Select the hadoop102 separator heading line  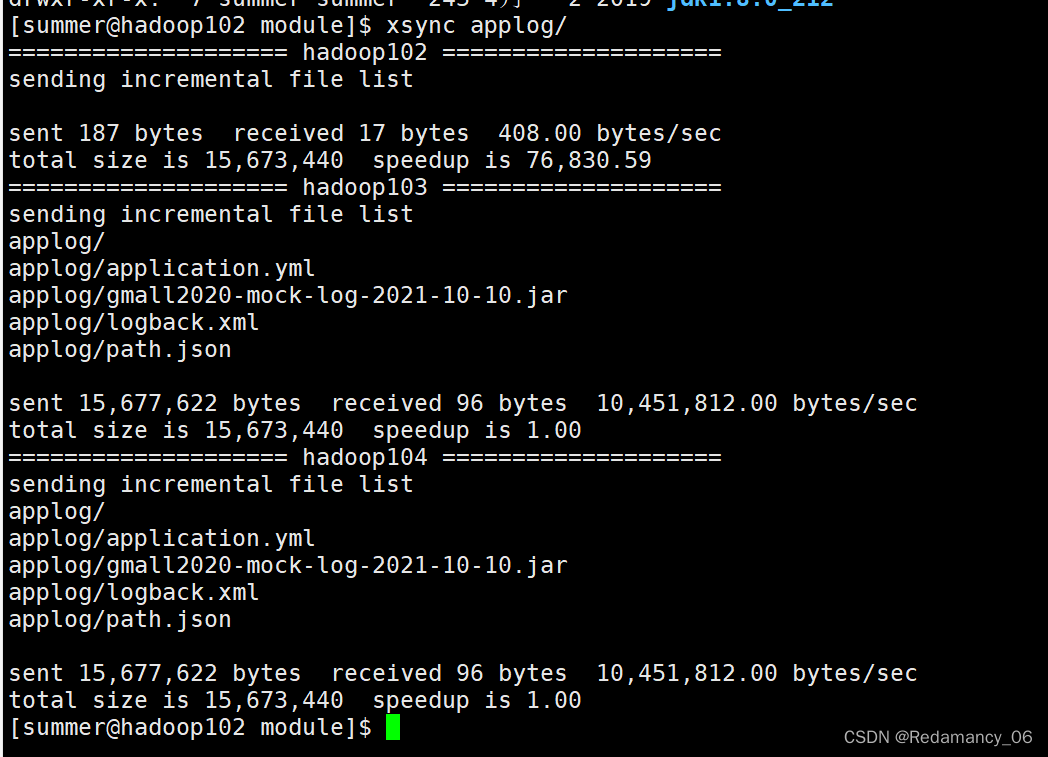coord(365,53)
